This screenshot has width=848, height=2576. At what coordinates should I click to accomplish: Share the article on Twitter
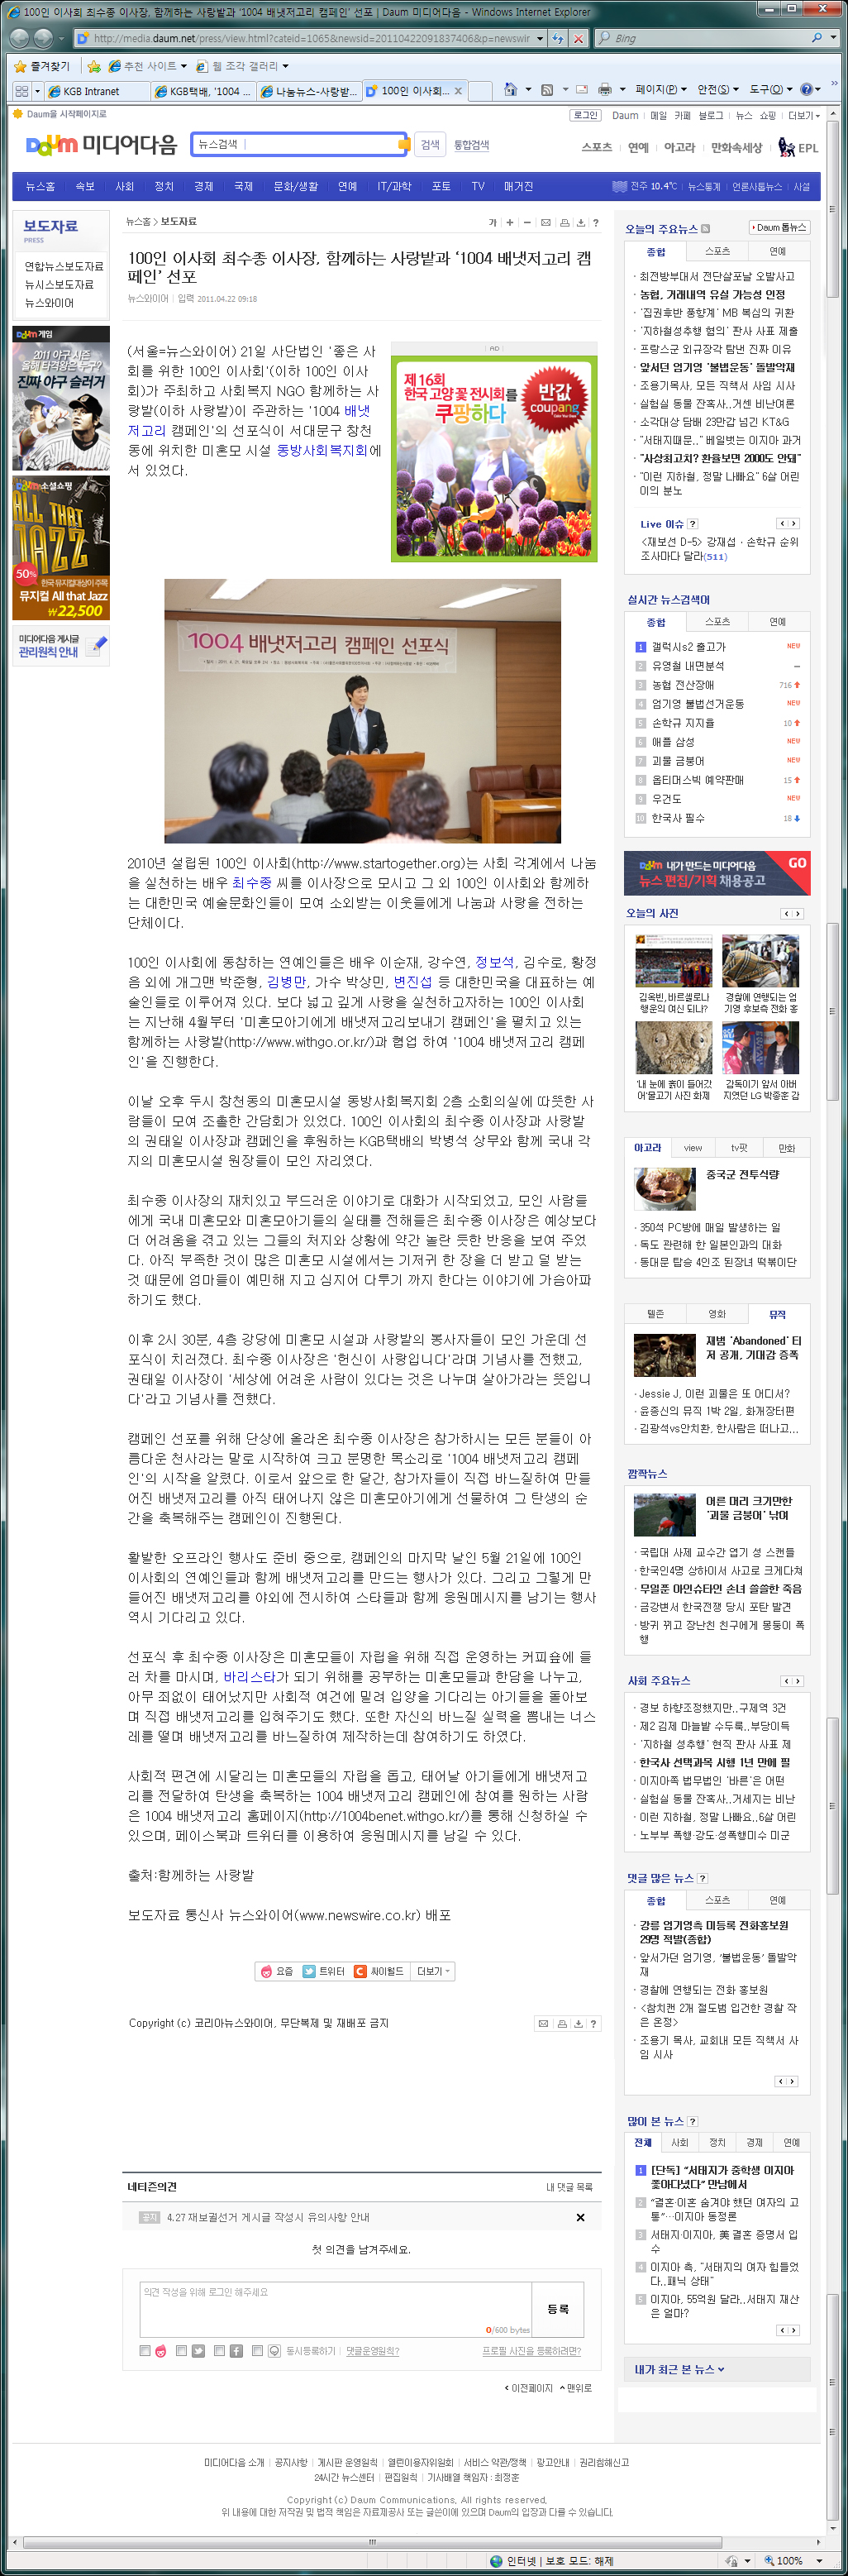pos(324,1971)
